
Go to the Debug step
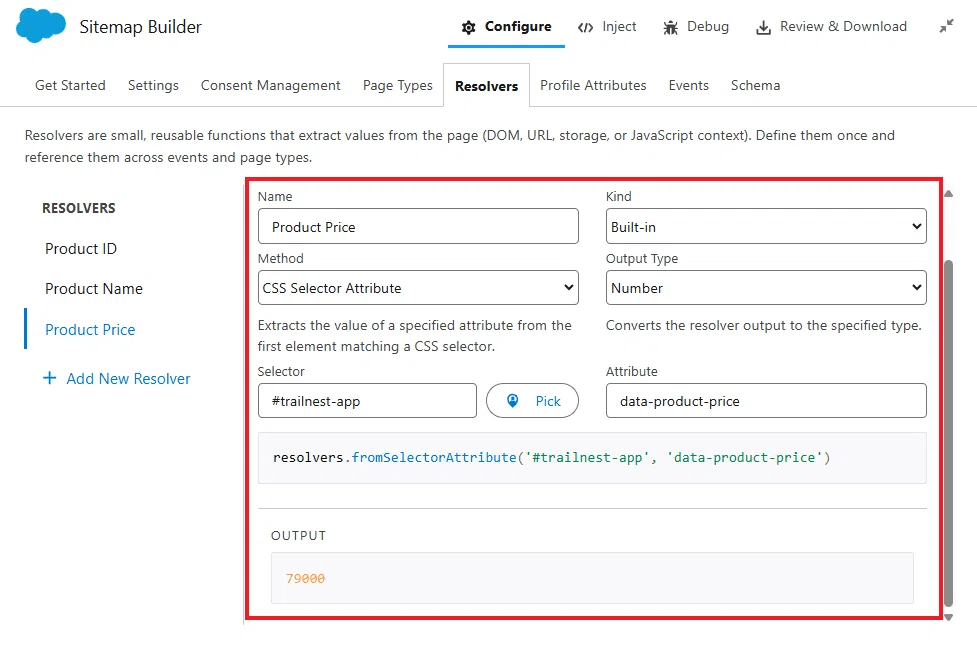point(696,27)
